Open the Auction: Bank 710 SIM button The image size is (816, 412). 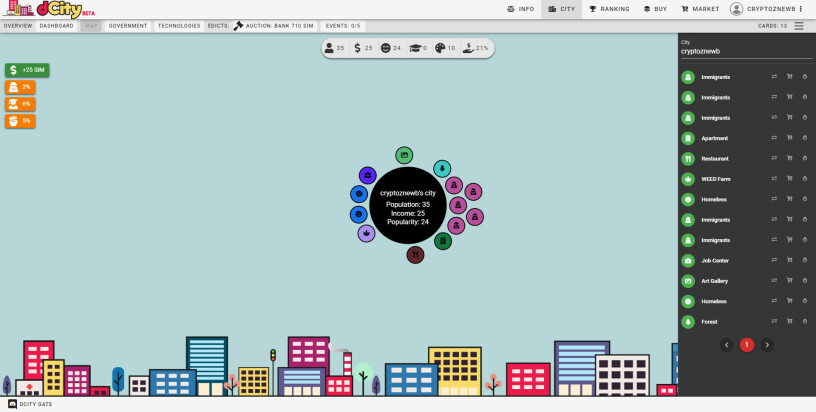tap(274, 26)
